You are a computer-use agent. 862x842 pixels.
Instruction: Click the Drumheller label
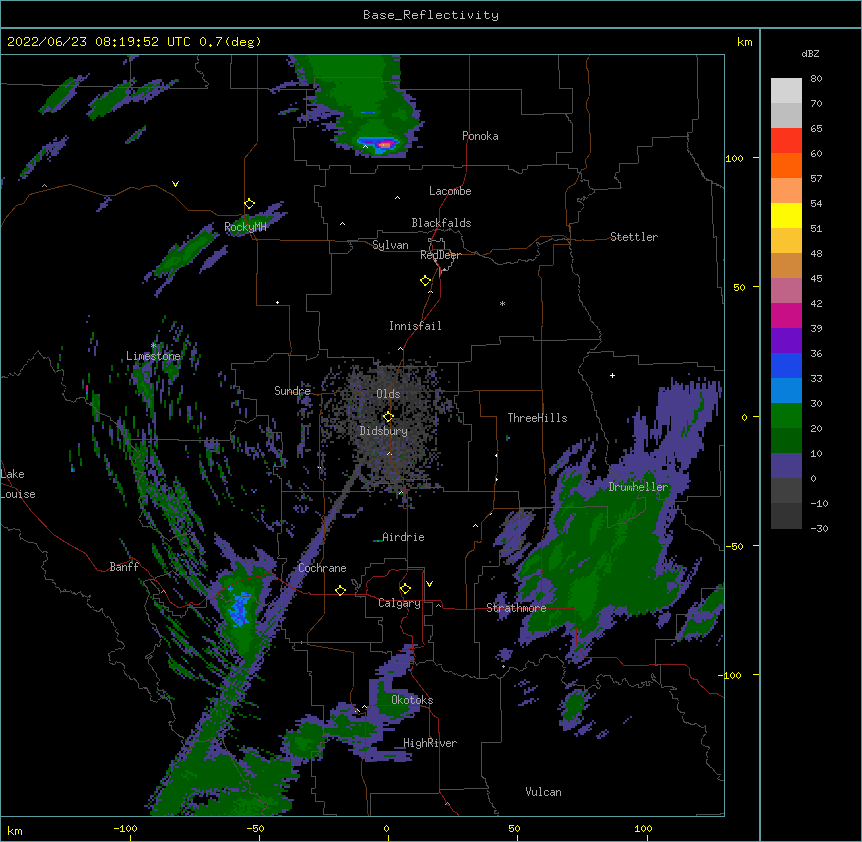coord(638,487)
